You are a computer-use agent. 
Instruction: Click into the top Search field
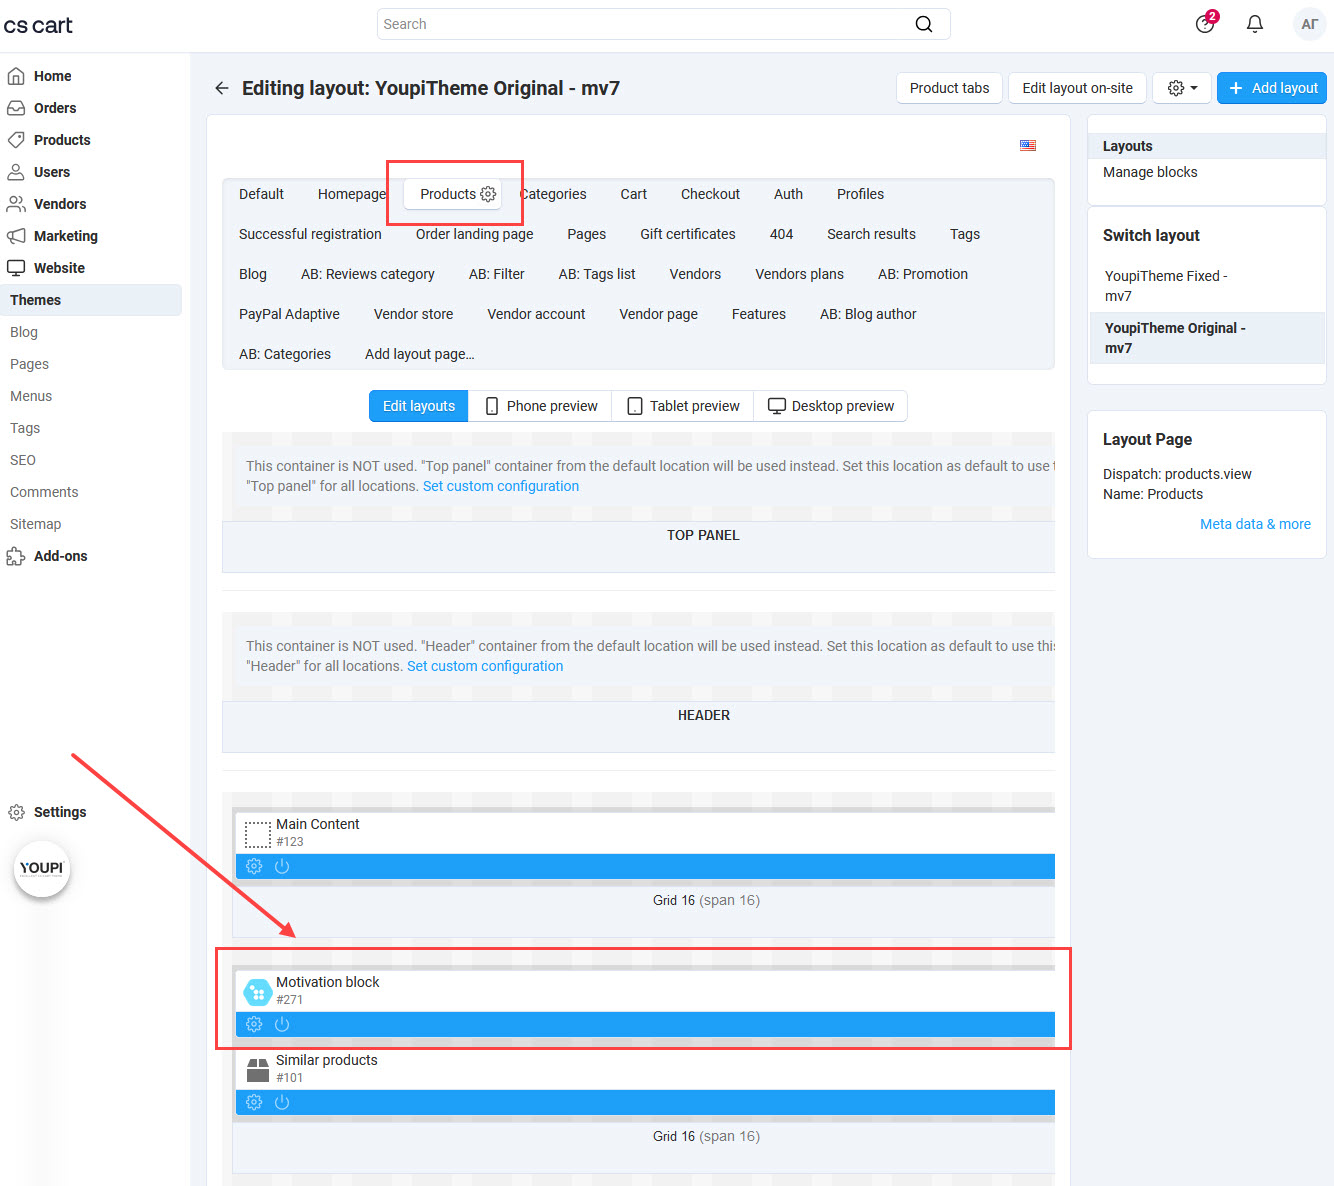(x=640, y=24)
